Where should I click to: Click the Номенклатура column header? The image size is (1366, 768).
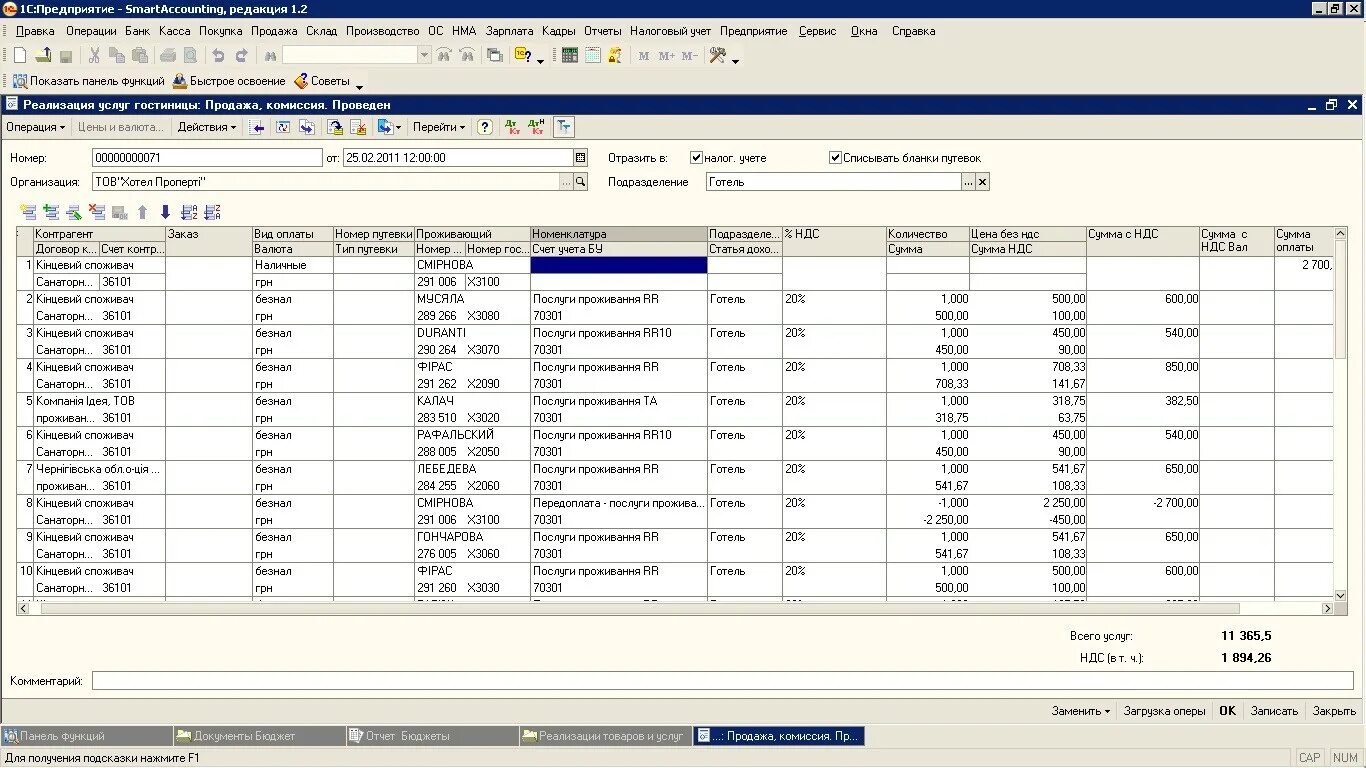[x=619, y=234]
